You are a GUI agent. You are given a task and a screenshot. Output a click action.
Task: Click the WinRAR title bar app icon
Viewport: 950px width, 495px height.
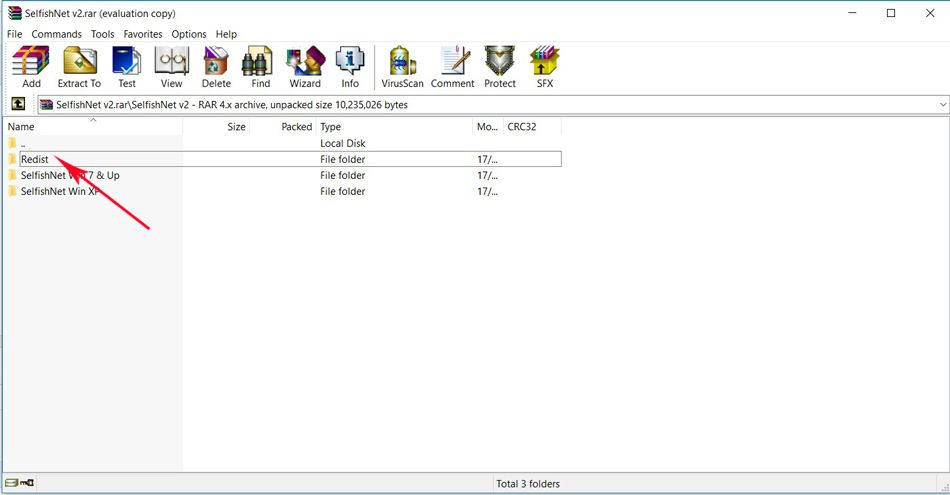point(15,13)
